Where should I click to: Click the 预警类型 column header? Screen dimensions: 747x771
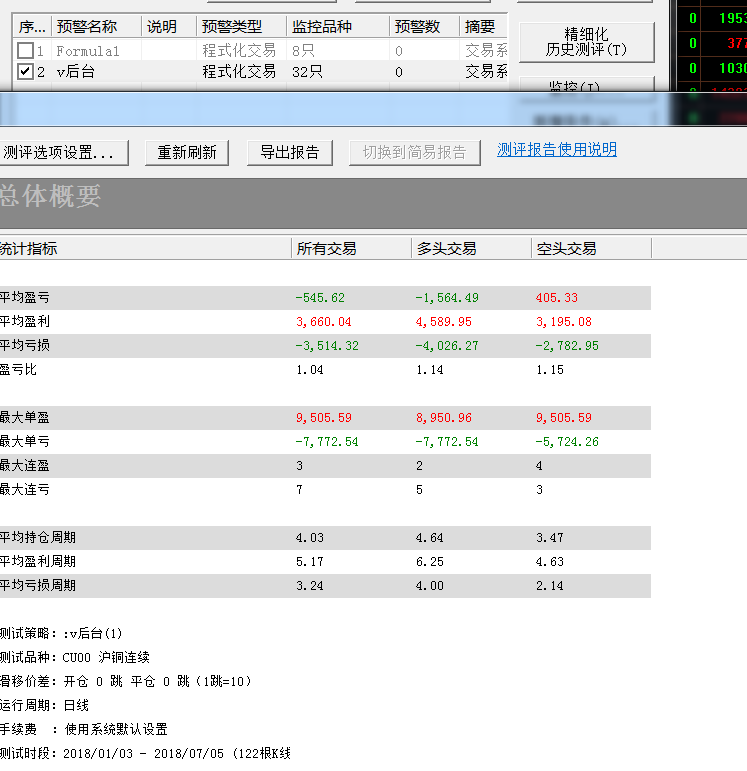pos(241,27)
